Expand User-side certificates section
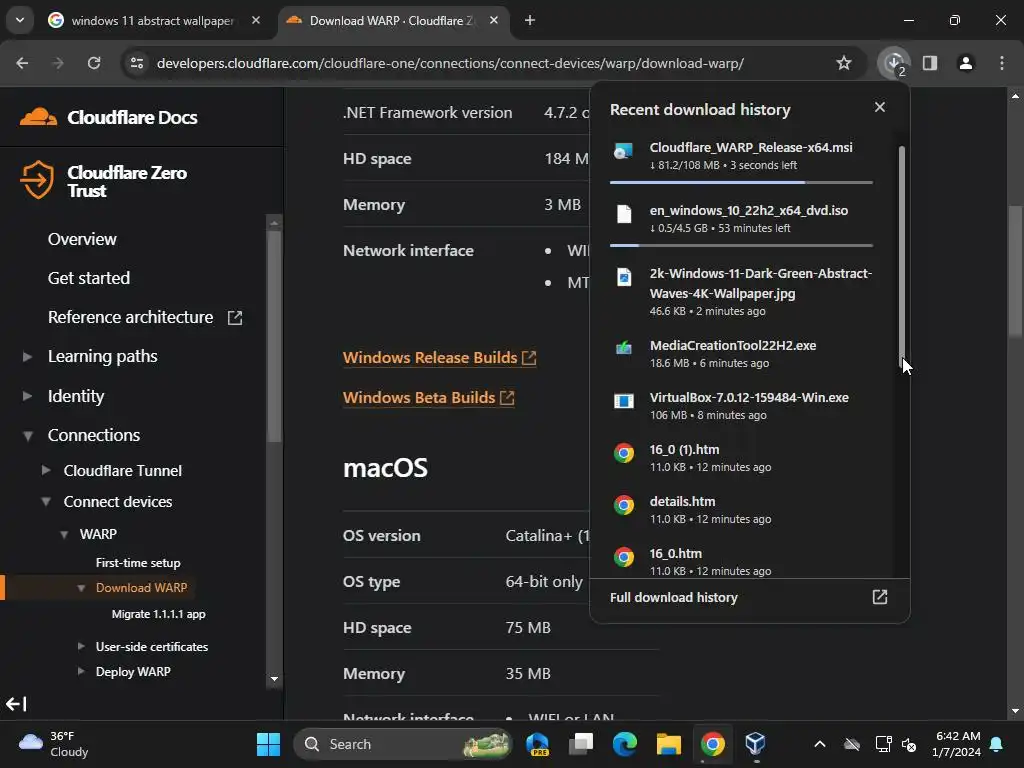The height and width of the screenshot is (768, 1024). click(81, 646)
